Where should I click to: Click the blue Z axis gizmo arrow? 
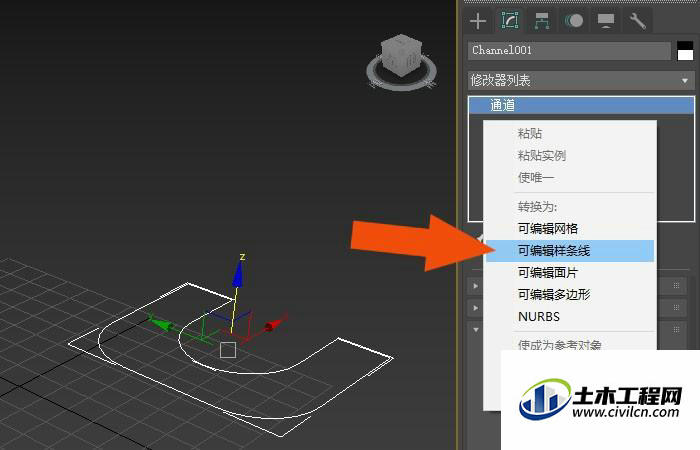(238, 274)
